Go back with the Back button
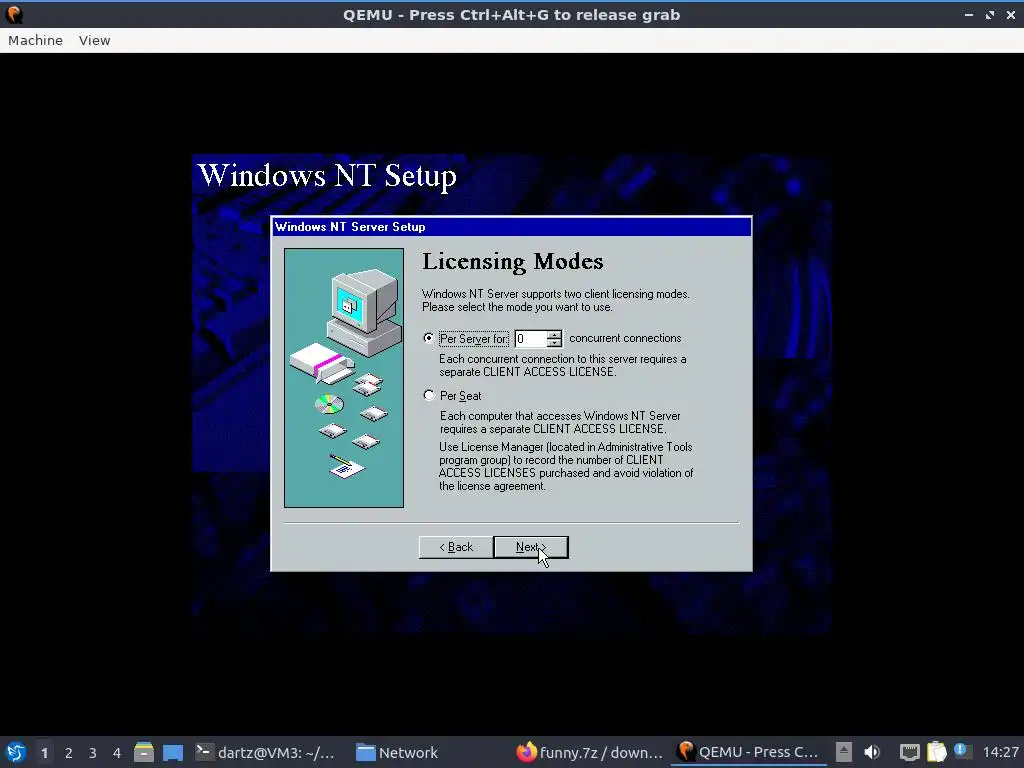Screen dimensions: 1024x768 [456, 547]
